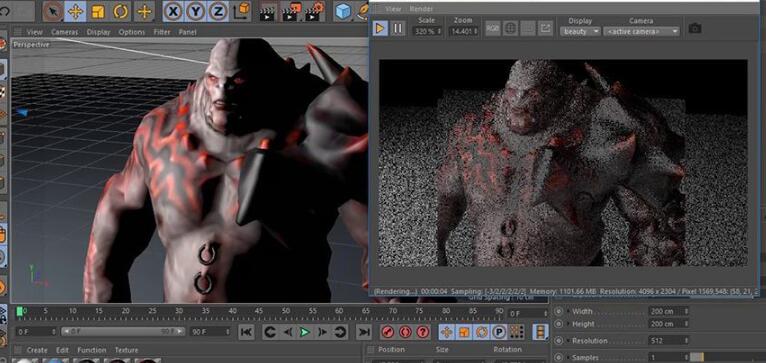Toggle rotation keyframe recording icon
Screen dimensions: 766x363
pyautogui.click(x=481, y=333)
